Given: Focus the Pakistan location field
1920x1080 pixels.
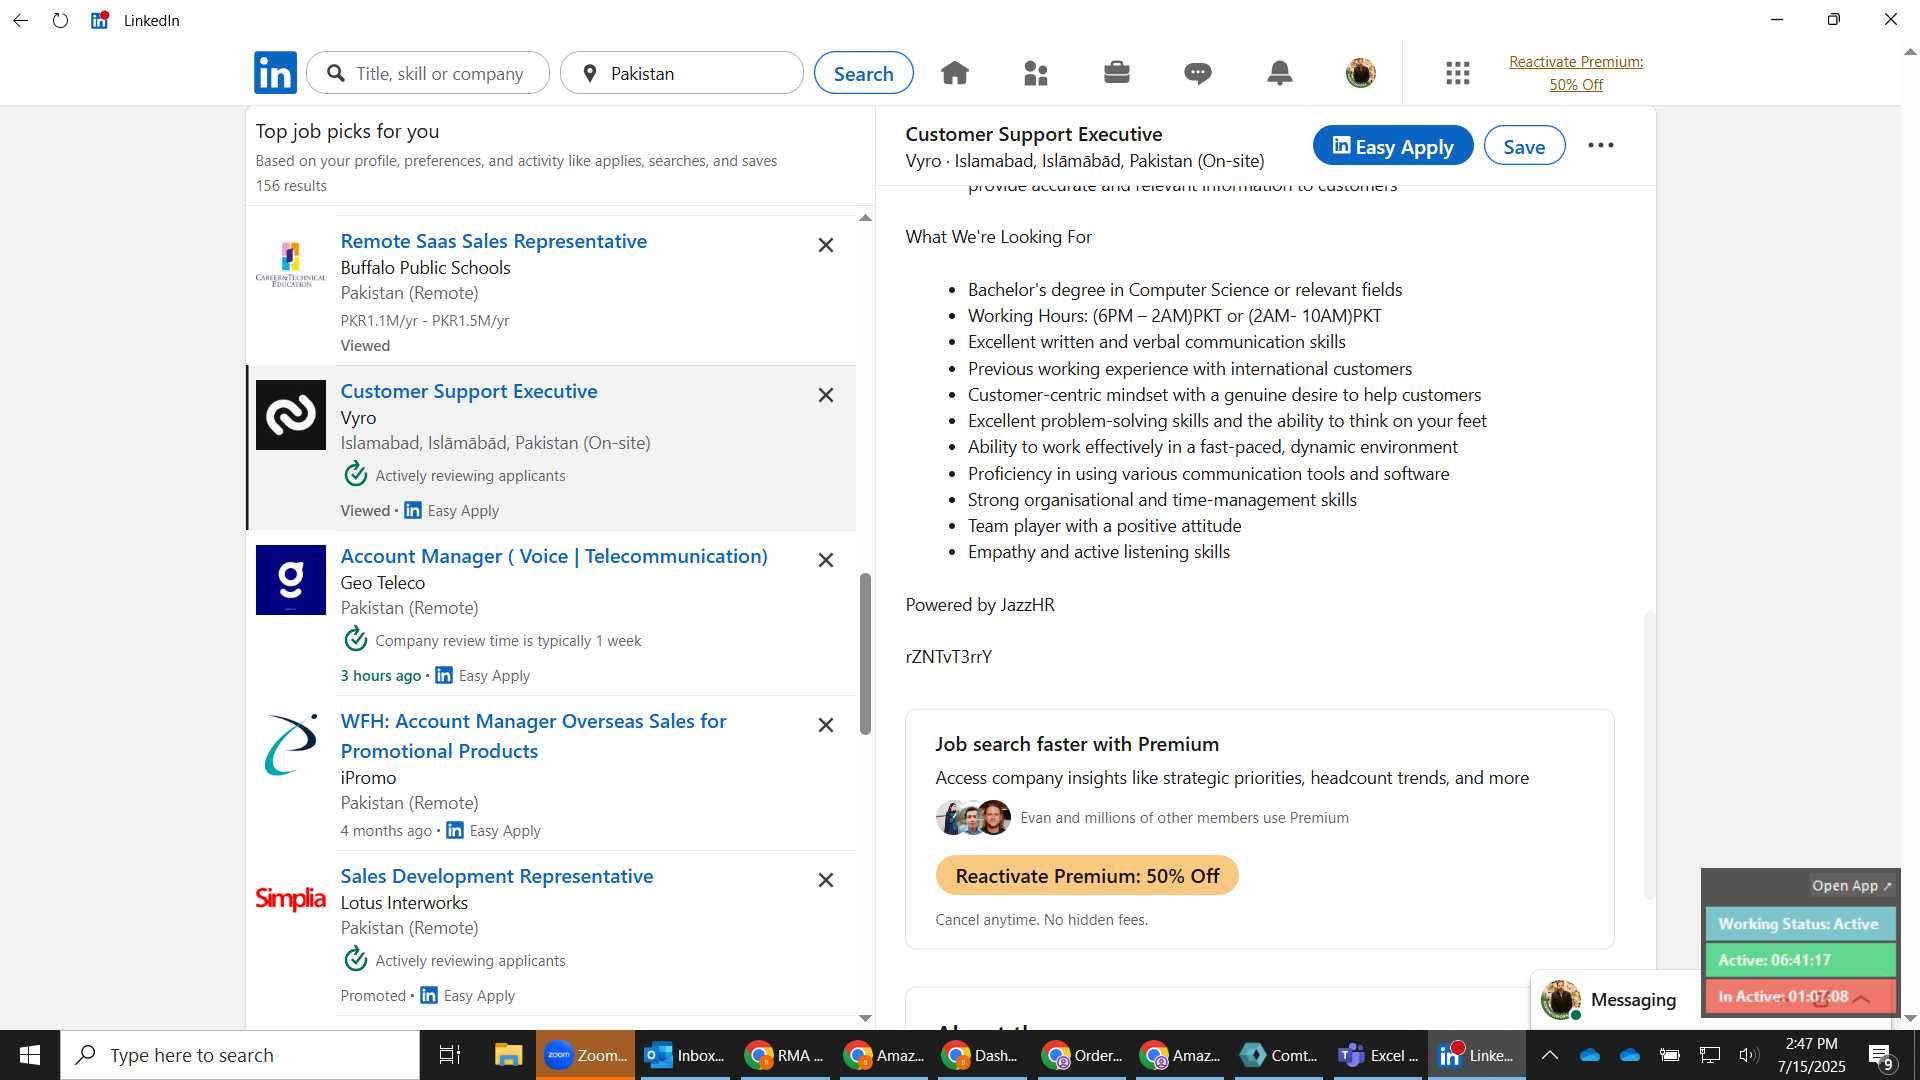Looking at the screenshot, I should 682,73.
